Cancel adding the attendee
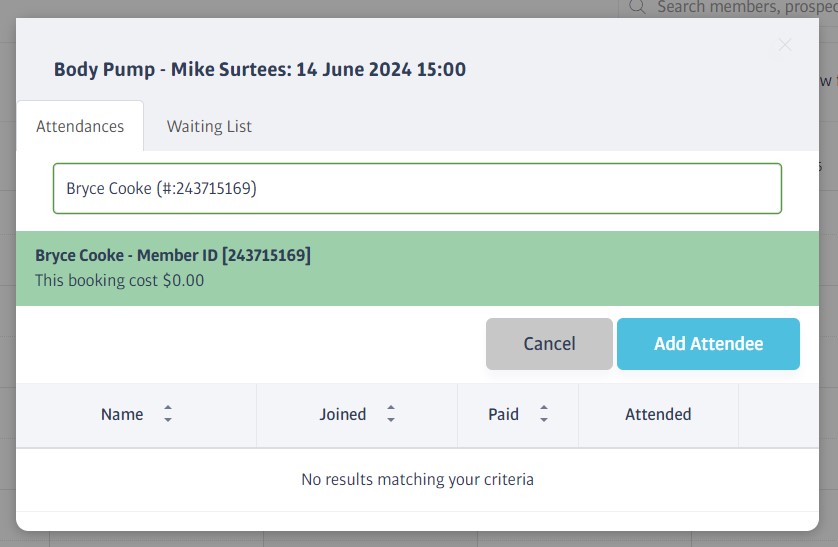 (549, 344)
